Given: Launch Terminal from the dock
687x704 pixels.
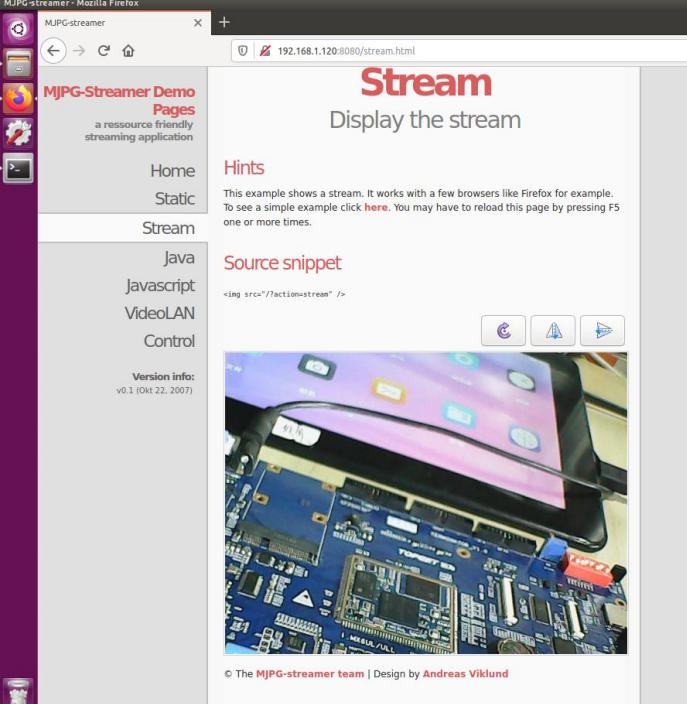Looking at the screenshot, I should point(18,168).
